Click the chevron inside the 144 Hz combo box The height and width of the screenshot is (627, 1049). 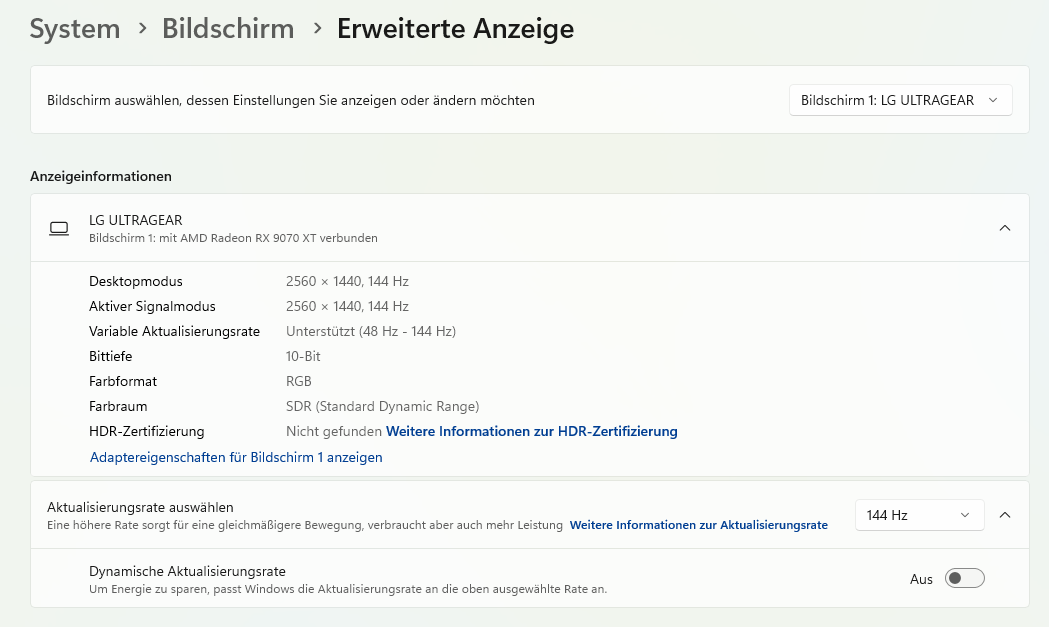point(966,515)
